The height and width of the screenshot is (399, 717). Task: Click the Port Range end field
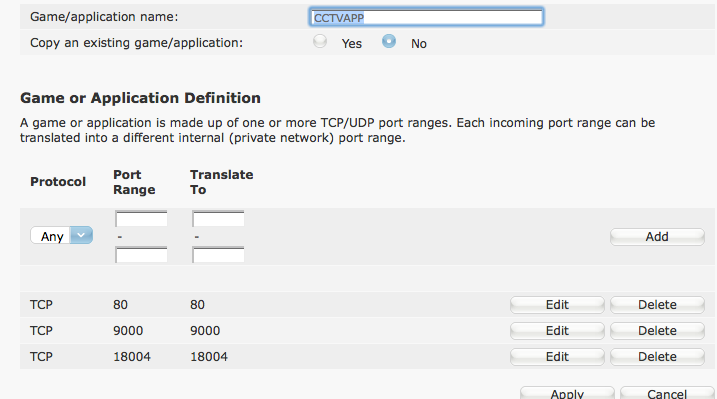pos(141,255)
